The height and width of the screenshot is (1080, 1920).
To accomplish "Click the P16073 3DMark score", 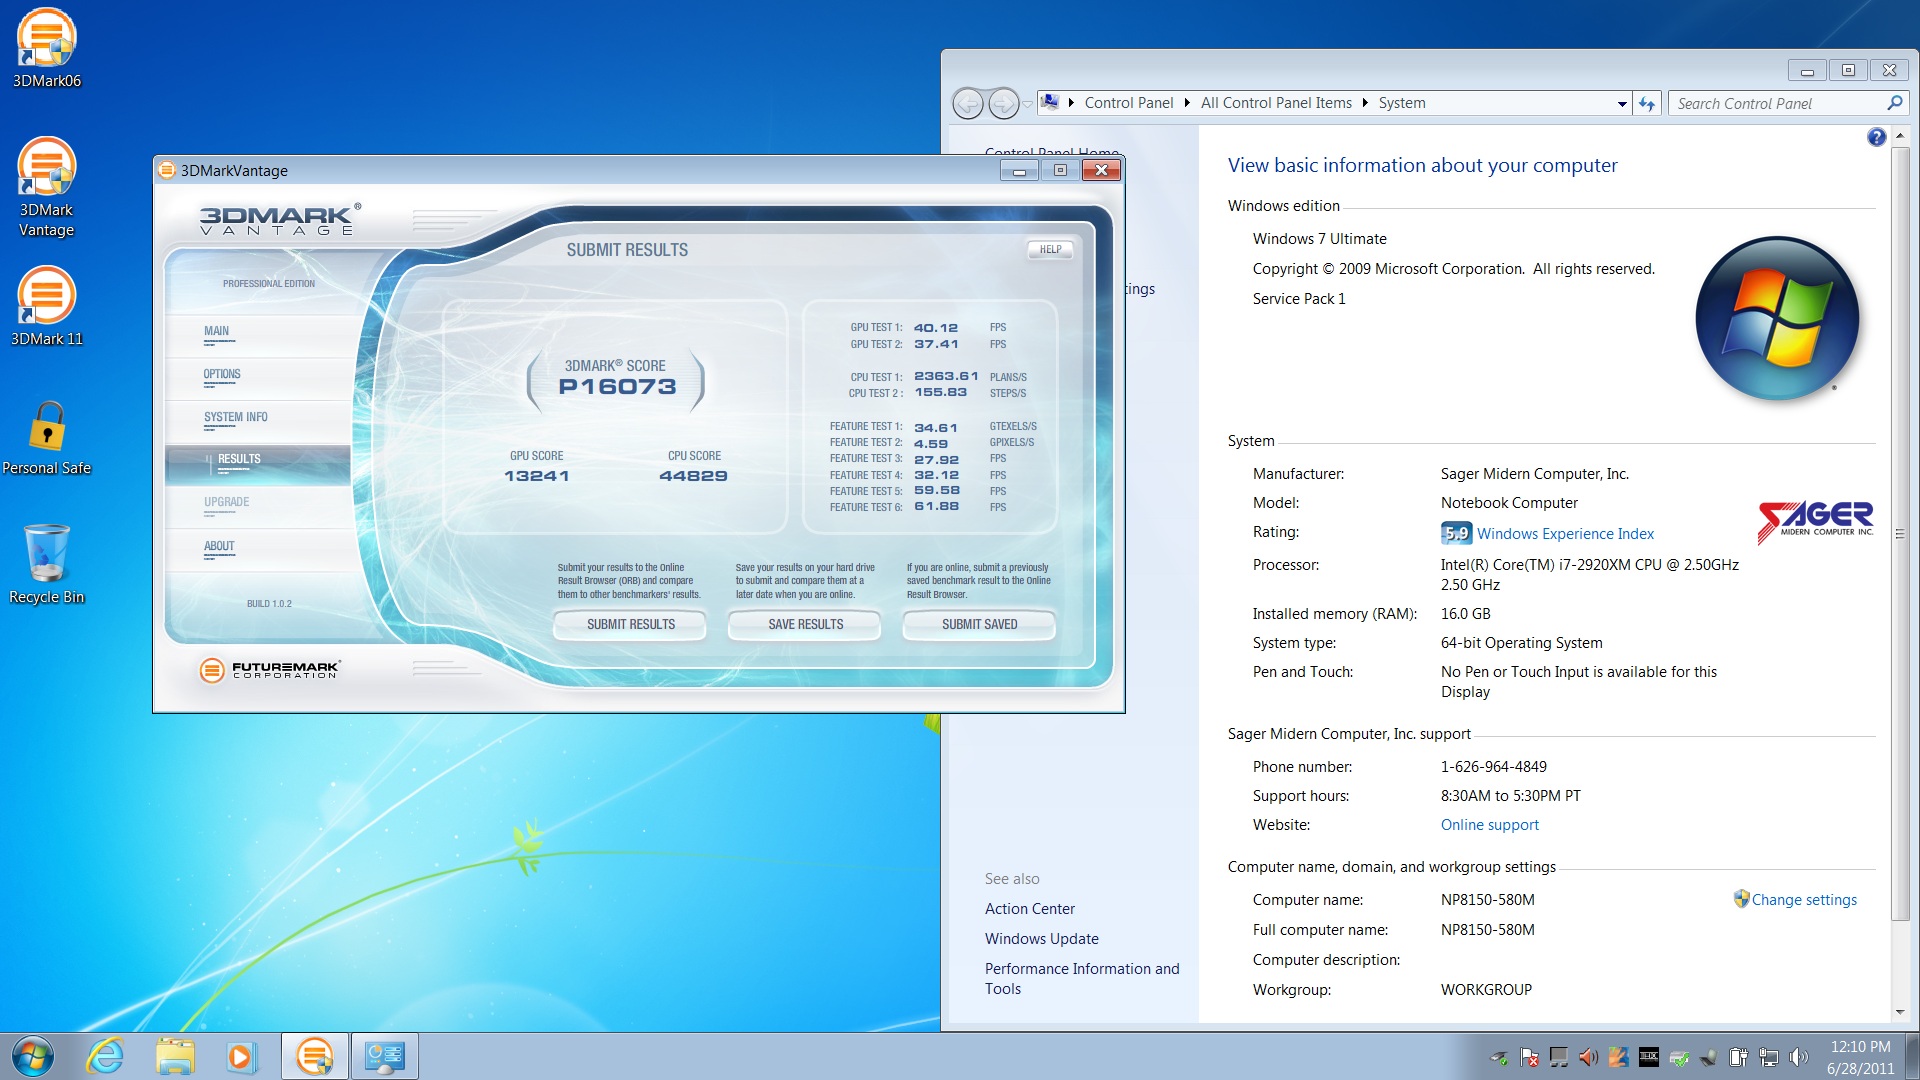I will (x=617, y=387).
